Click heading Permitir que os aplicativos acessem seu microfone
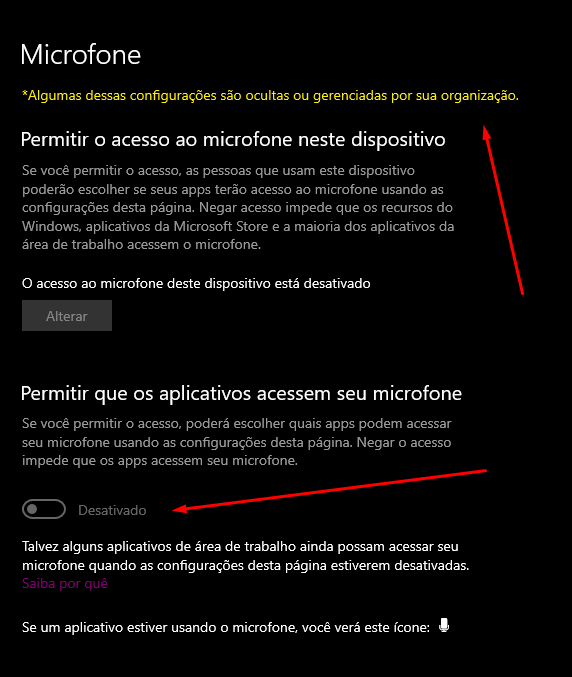 (x=241, y=394)
